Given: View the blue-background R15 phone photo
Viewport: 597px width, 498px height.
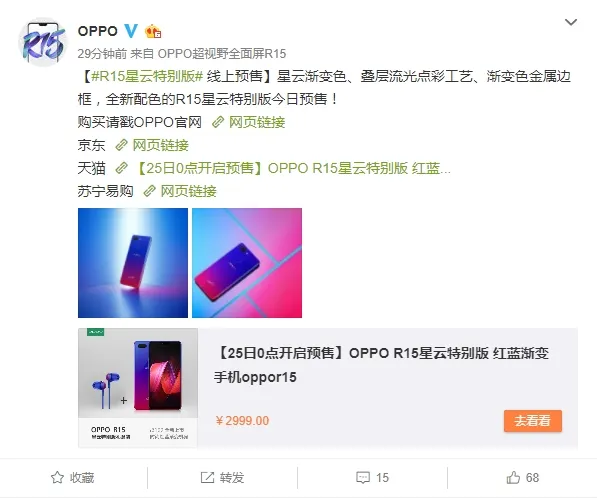Looking at the screenshot, I should point(133,263).
